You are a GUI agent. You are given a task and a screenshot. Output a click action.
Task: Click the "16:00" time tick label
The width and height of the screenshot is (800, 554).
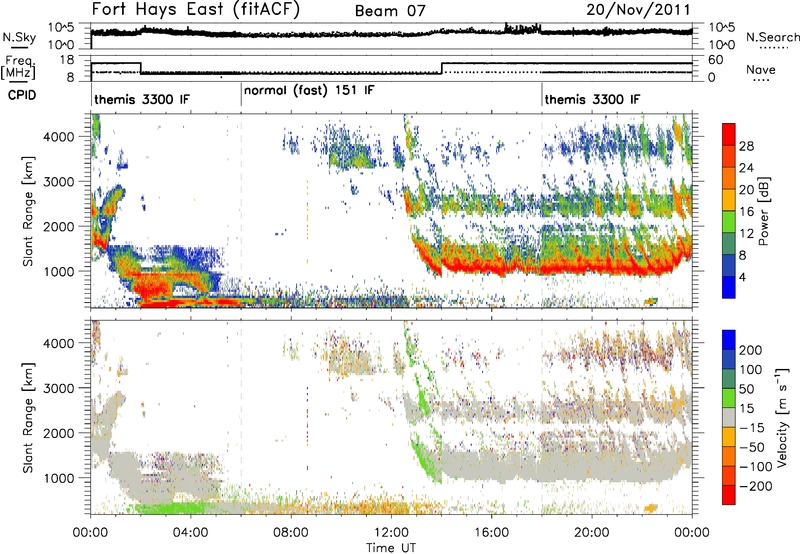point(491,533)
